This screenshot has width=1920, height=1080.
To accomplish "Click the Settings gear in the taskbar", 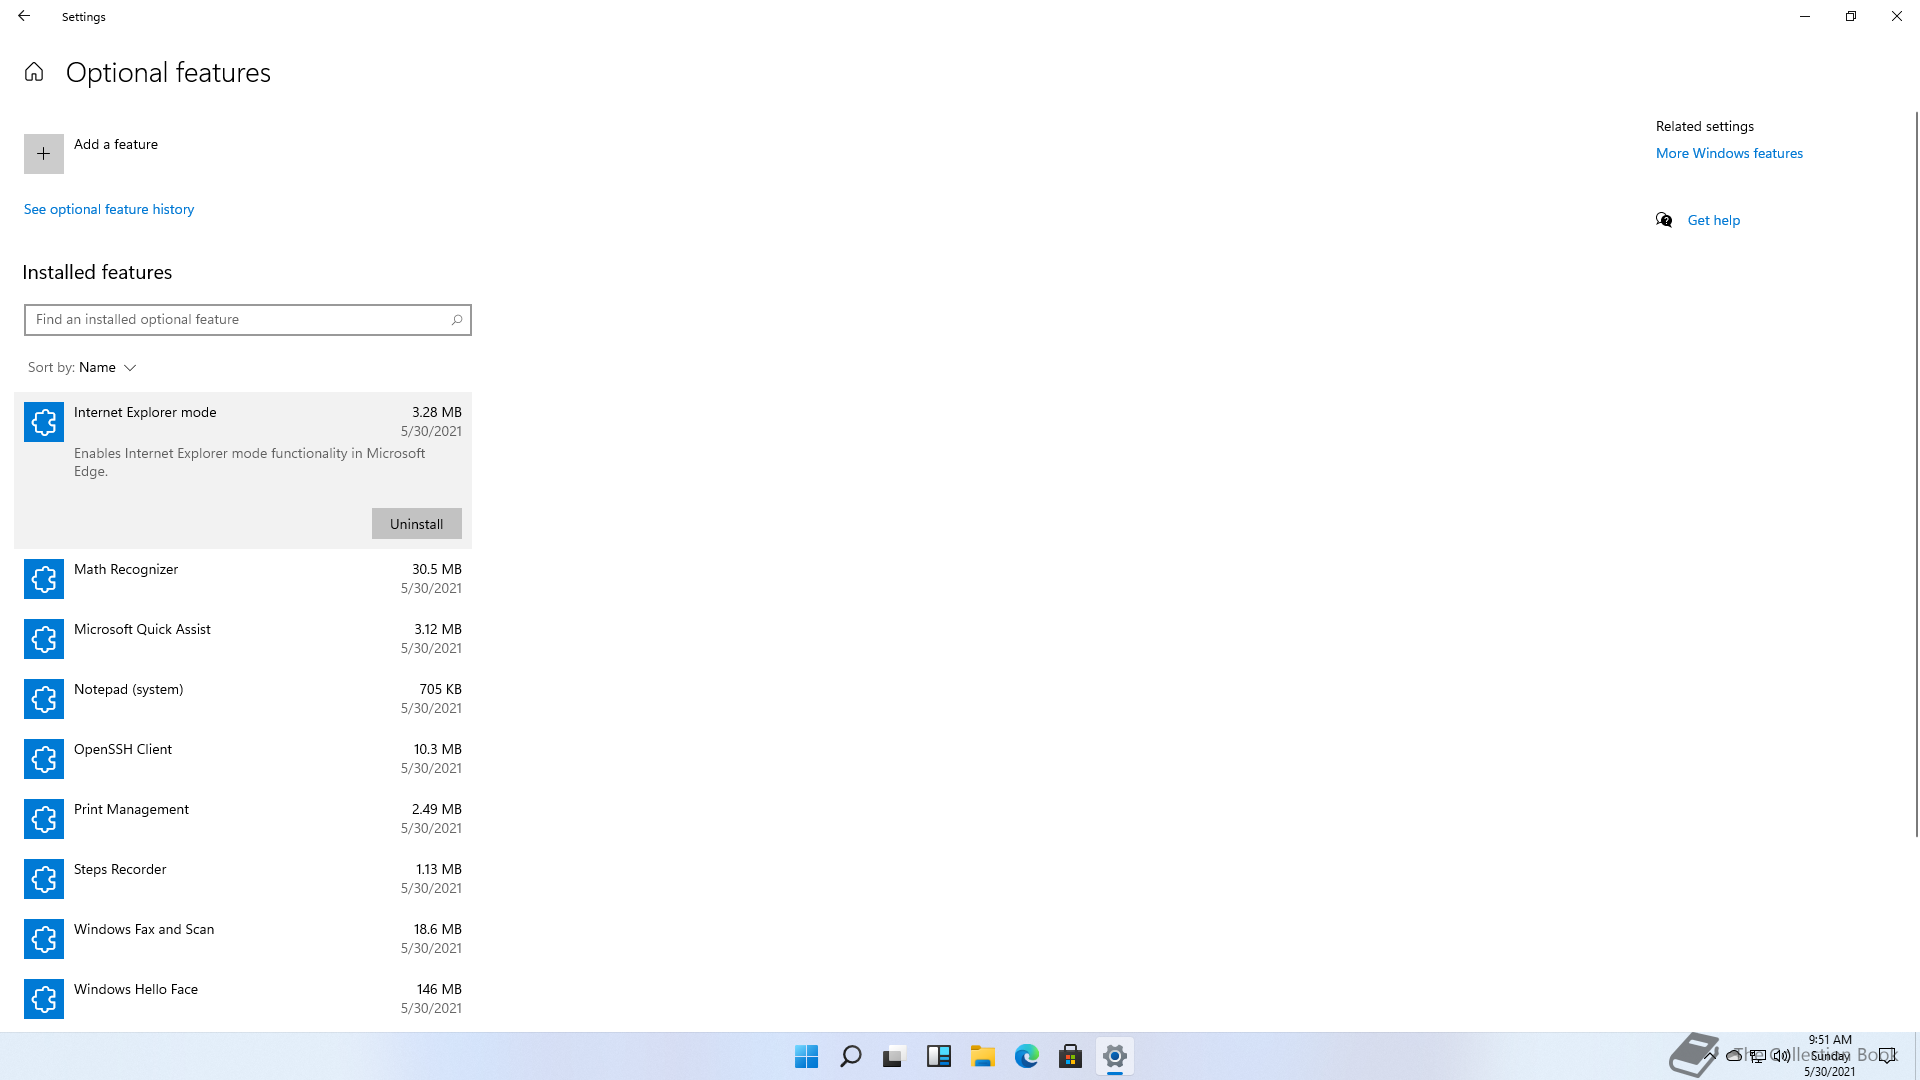I will (x=1114, y=1056).
